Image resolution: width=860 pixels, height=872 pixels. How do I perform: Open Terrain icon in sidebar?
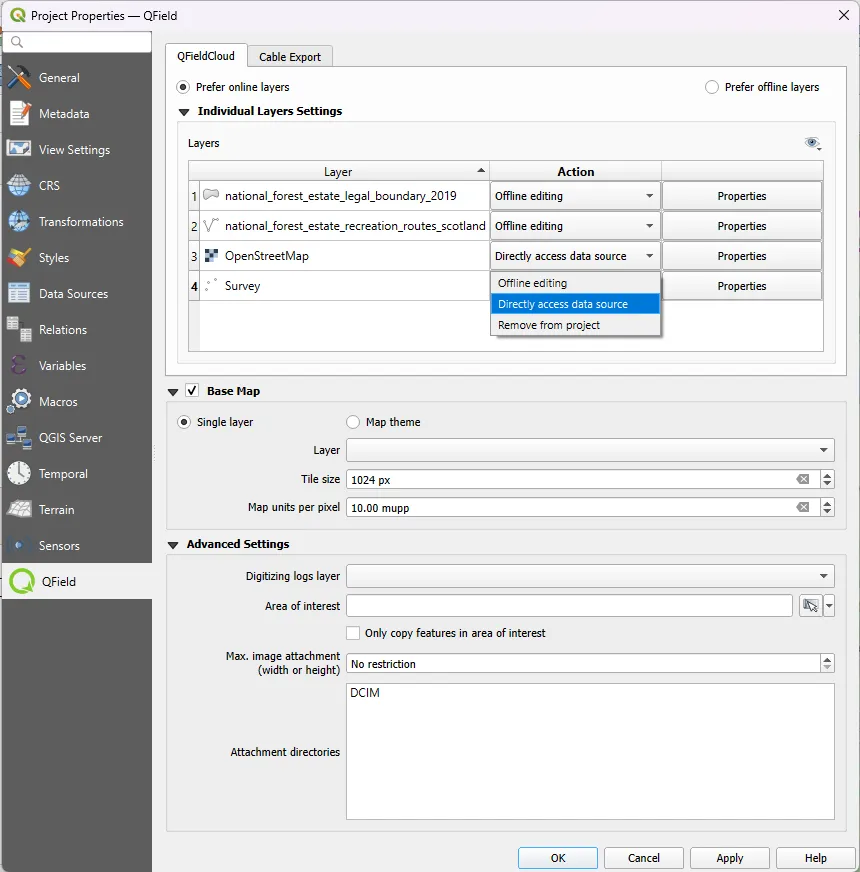point(19,509)
